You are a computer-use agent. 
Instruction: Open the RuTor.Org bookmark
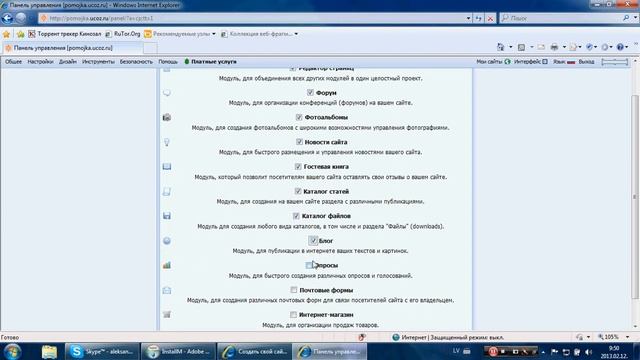coord(122,34)
